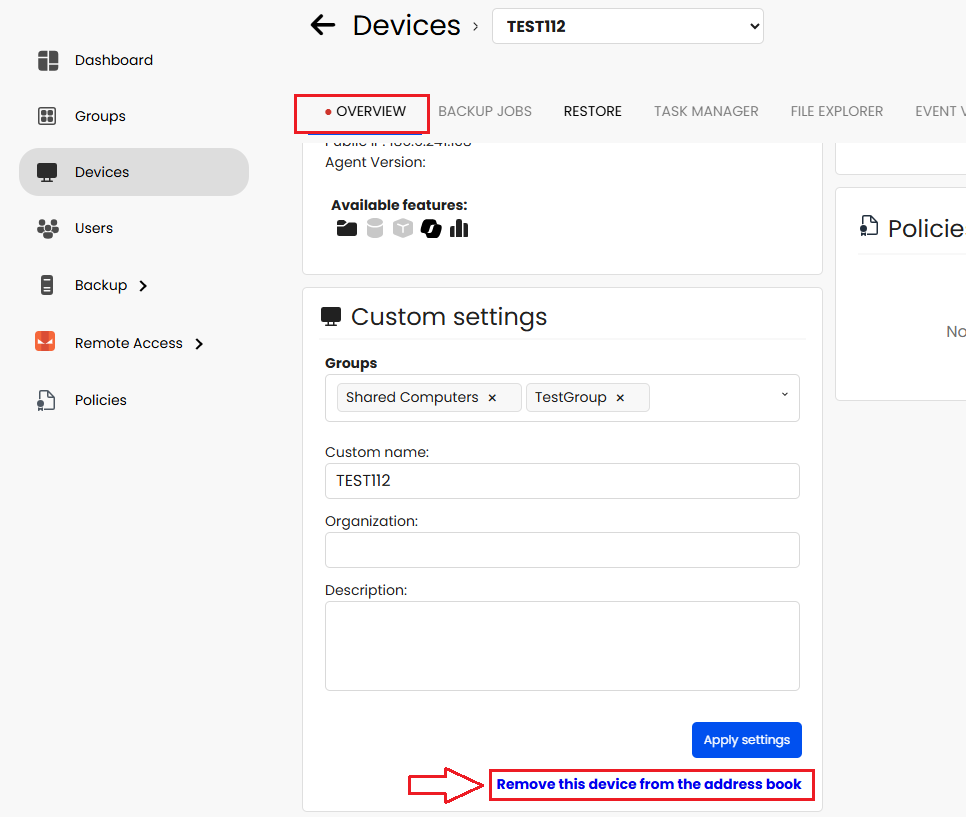Click the back arrow beside Devices
The image size is (966, 817).
pos(322,25)
